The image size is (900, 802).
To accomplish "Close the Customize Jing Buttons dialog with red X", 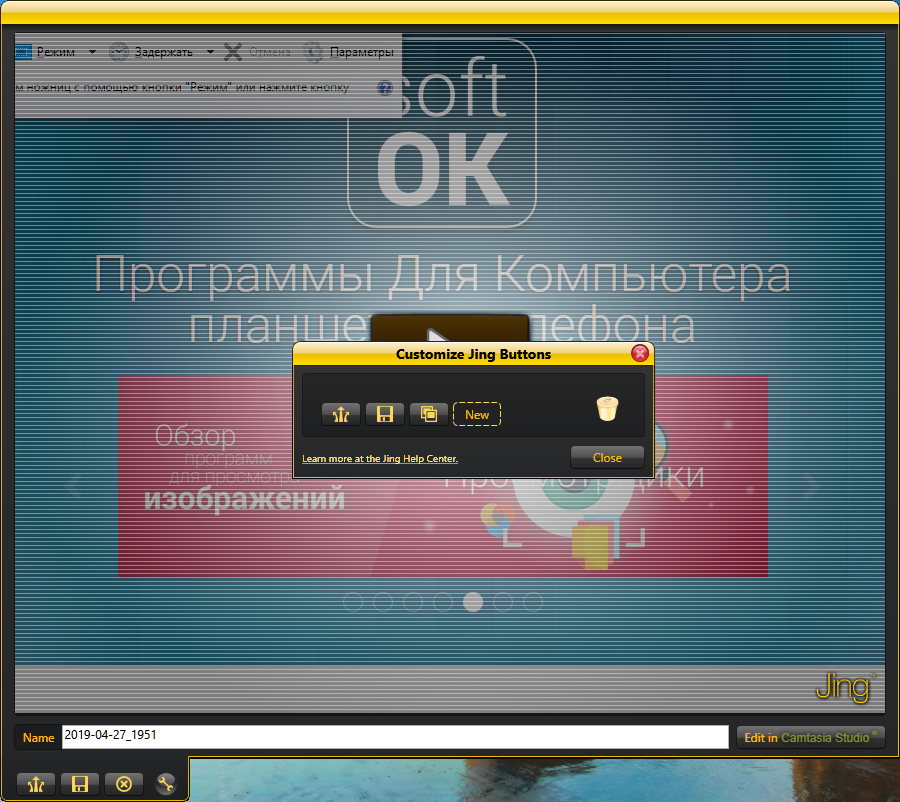I will [x=640, y=353].
